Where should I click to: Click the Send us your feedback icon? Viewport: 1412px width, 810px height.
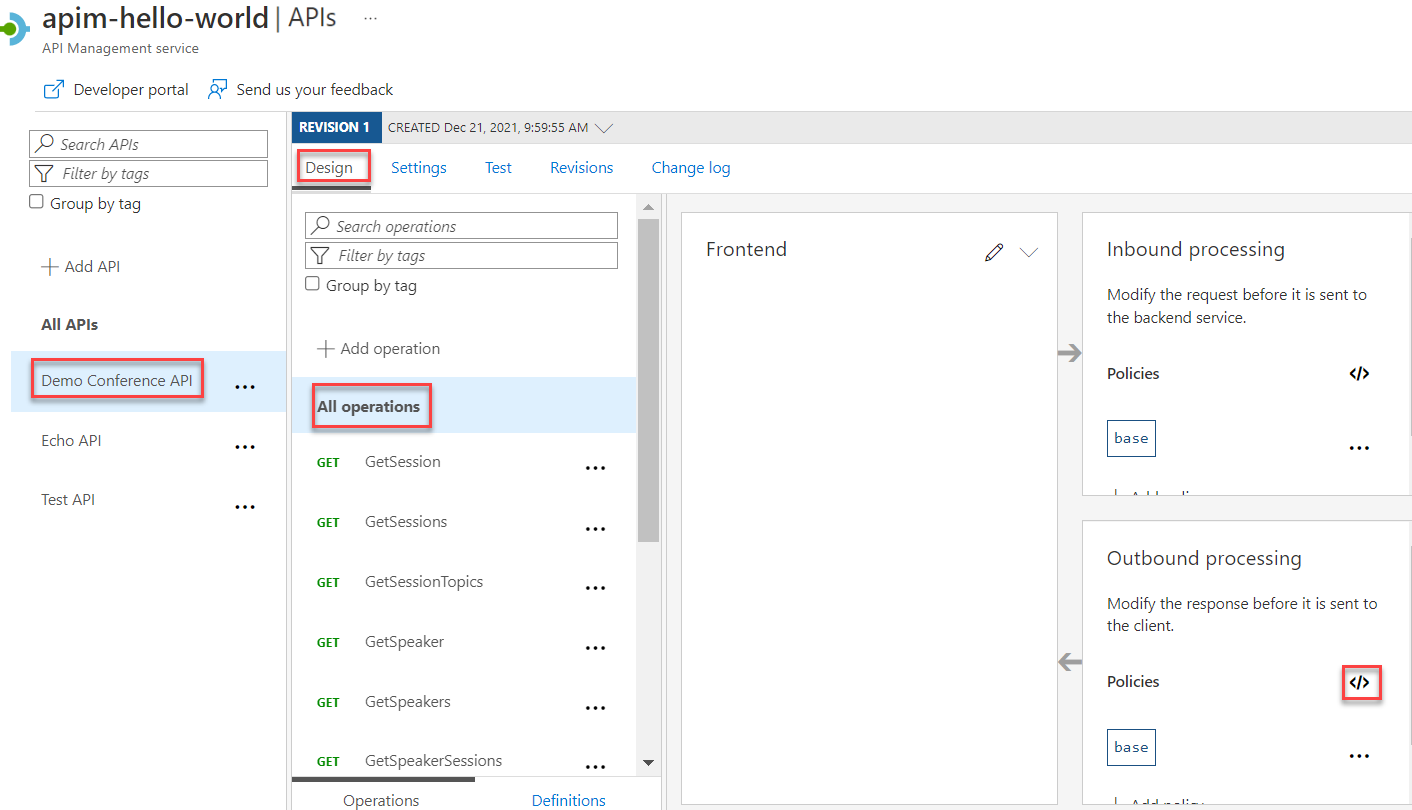(217, 90)
